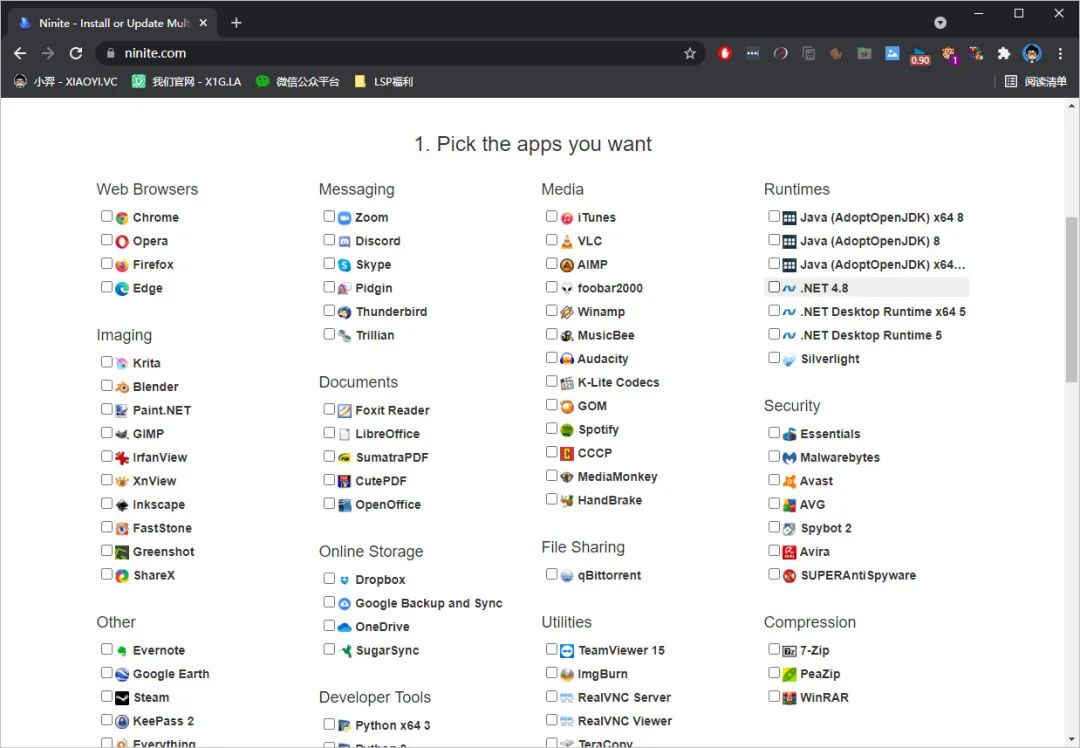Click the Steam icon in Other section
Image resolution: width=1080 pixels, height=748 pixels.
point(122,698)
